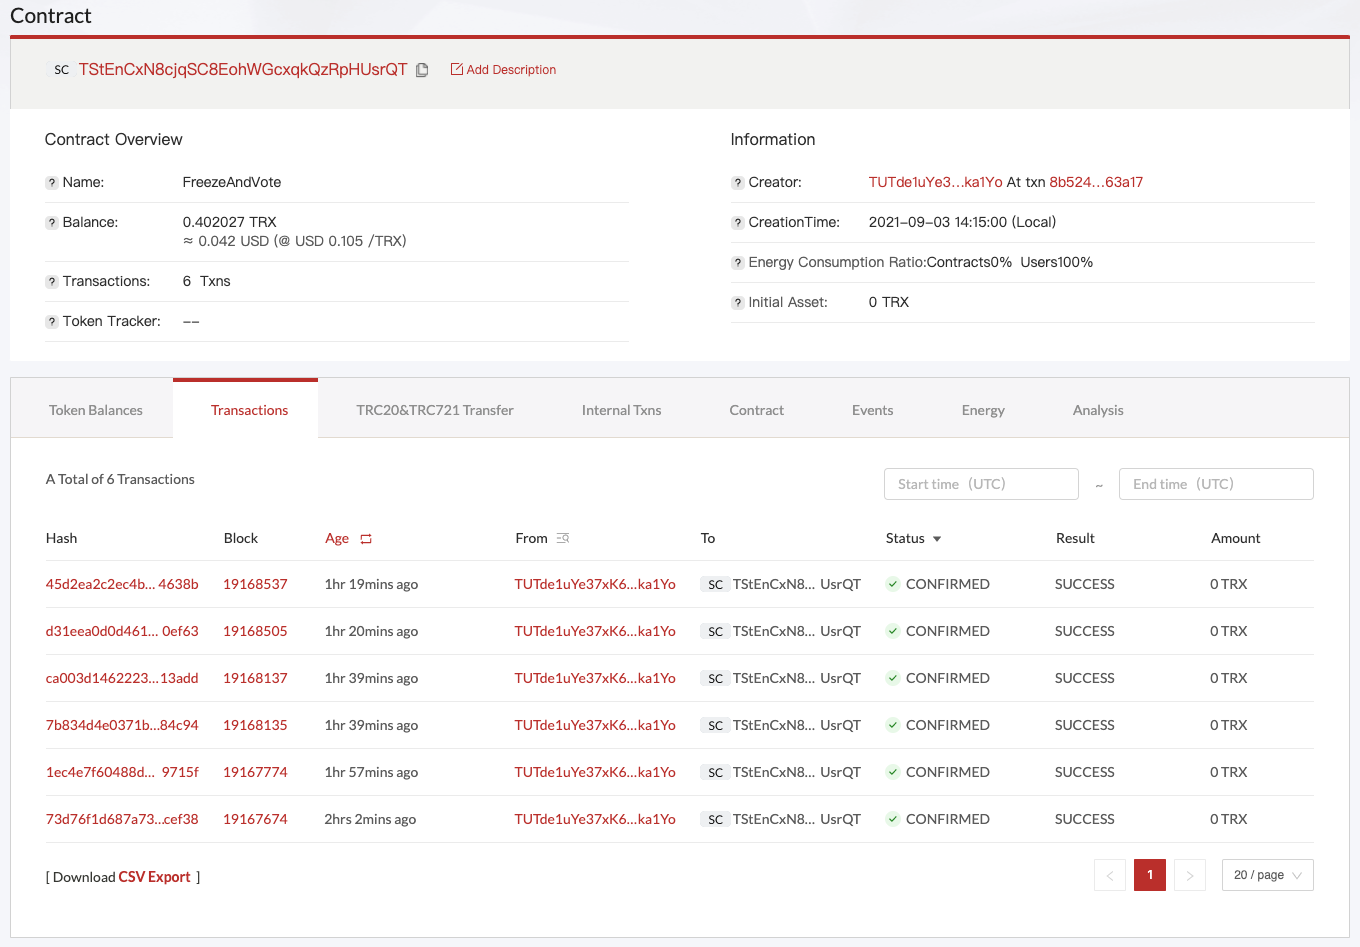This screenshot has width=1360, height=947.
Task: Switch to the Token Balances tab
Action: click(95, 409)
